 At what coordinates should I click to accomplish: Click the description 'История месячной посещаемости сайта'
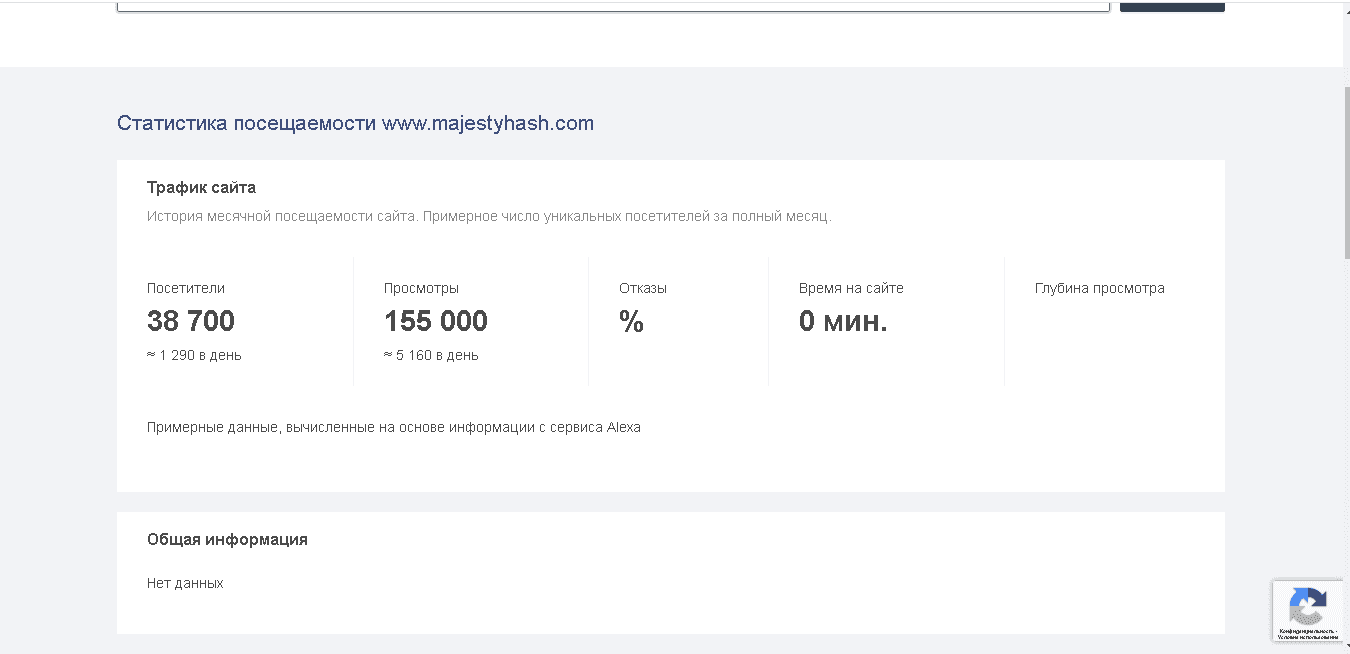(489, 216)
